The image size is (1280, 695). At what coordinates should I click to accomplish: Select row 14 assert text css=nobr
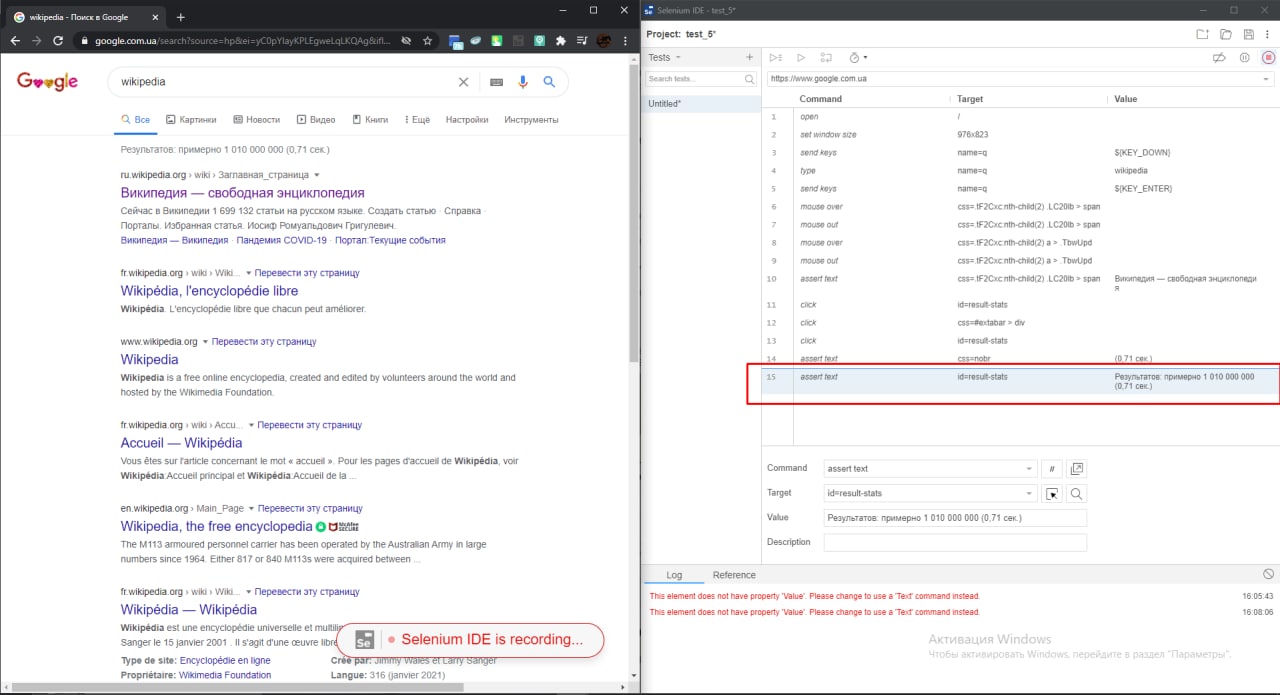click(1020, 359)
